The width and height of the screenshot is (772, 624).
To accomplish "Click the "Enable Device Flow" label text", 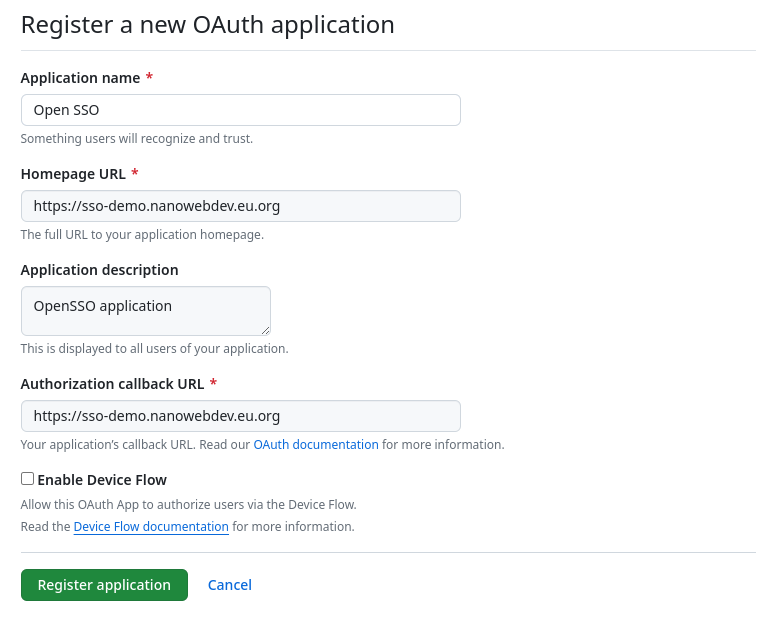I will 102,480.
